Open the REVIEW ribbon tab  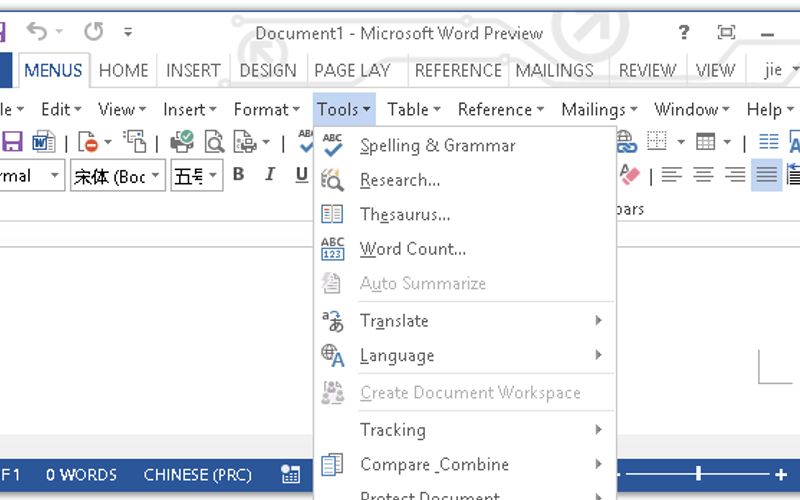[647, 70]
